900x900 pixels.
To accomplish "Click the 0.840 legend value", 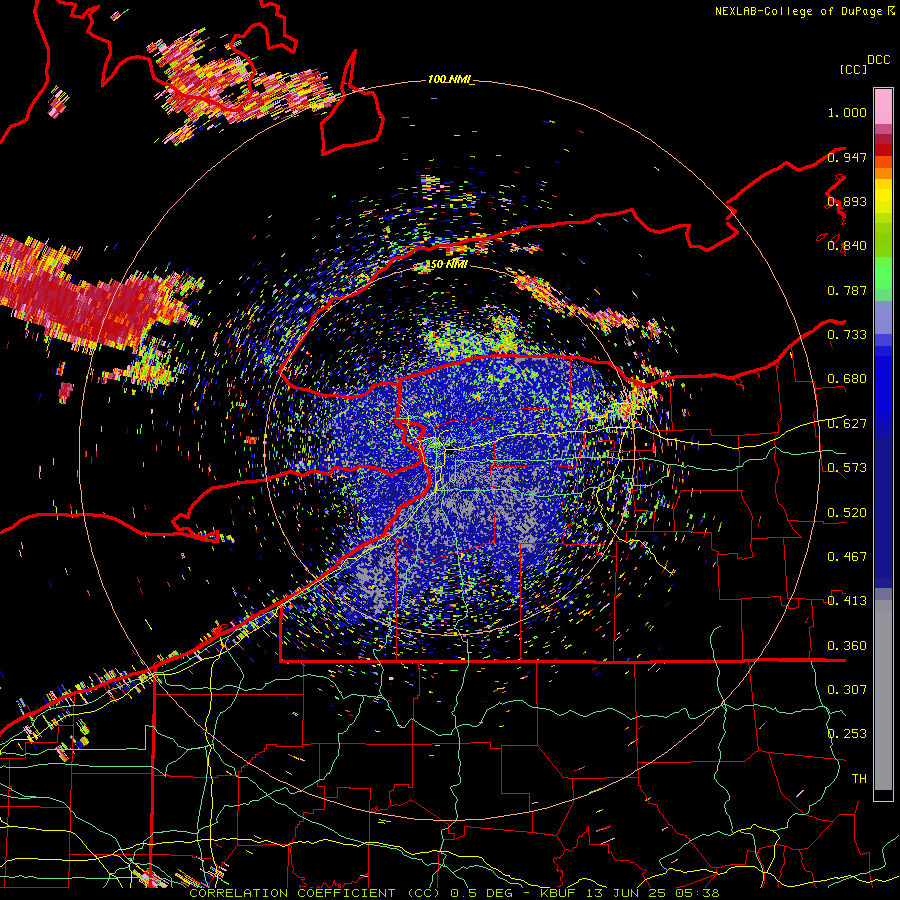I will click(847, 246).
